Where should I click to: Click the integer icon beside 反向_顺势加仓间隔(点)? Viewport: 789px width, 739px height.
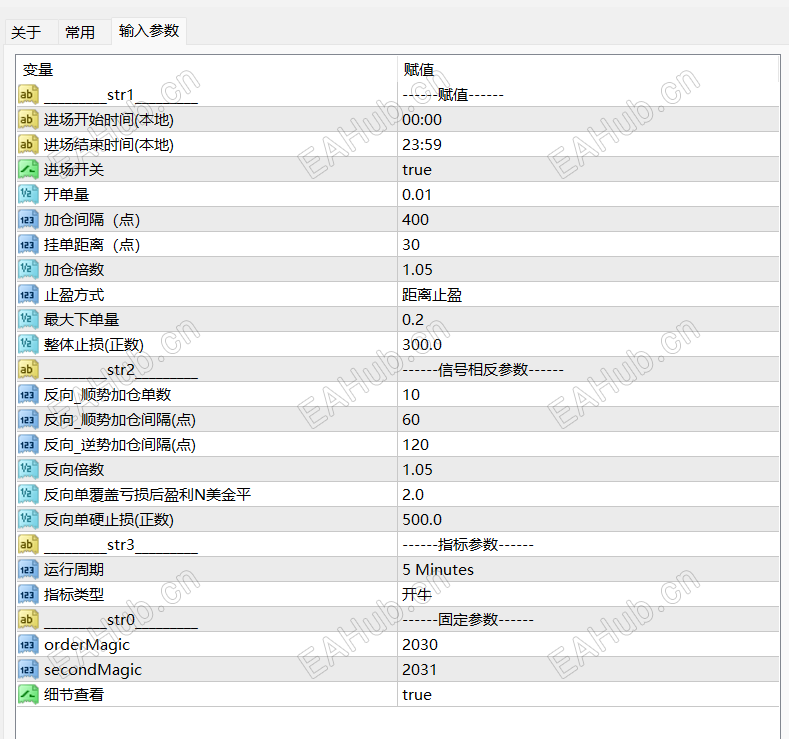(28, 420)
